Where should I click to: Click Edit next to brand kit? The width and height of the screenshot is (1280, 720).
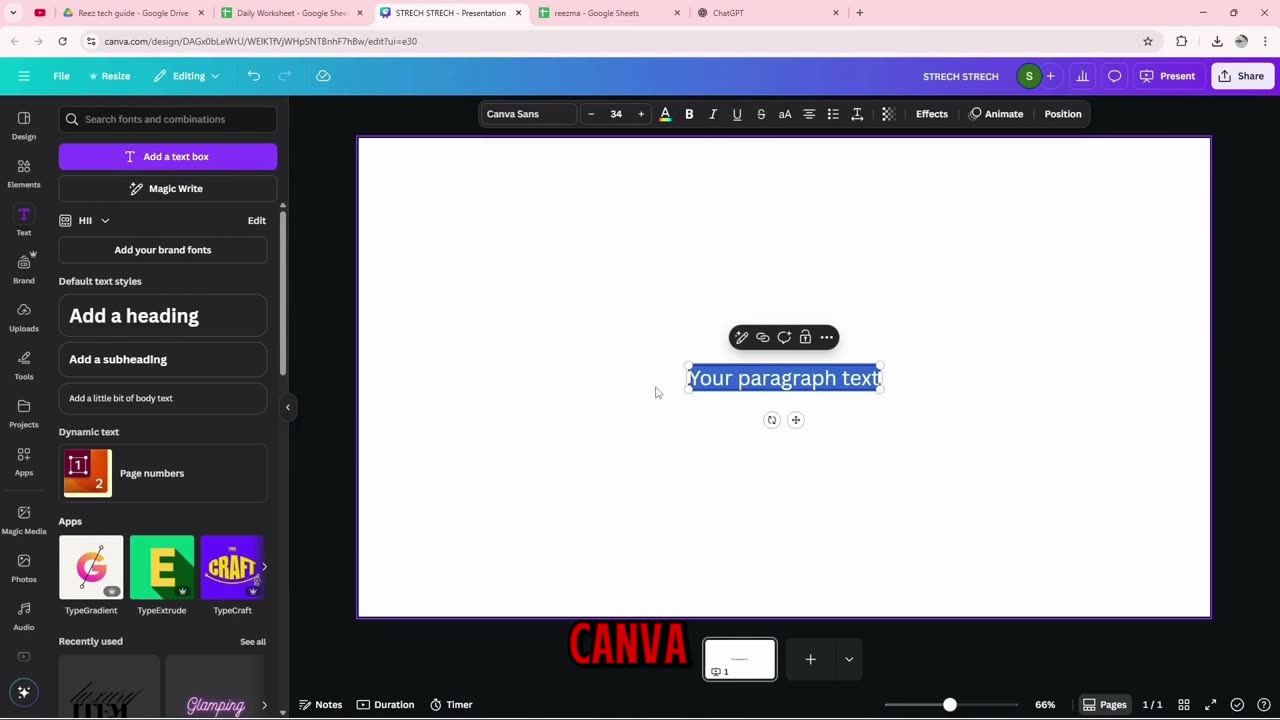(257, 221)
